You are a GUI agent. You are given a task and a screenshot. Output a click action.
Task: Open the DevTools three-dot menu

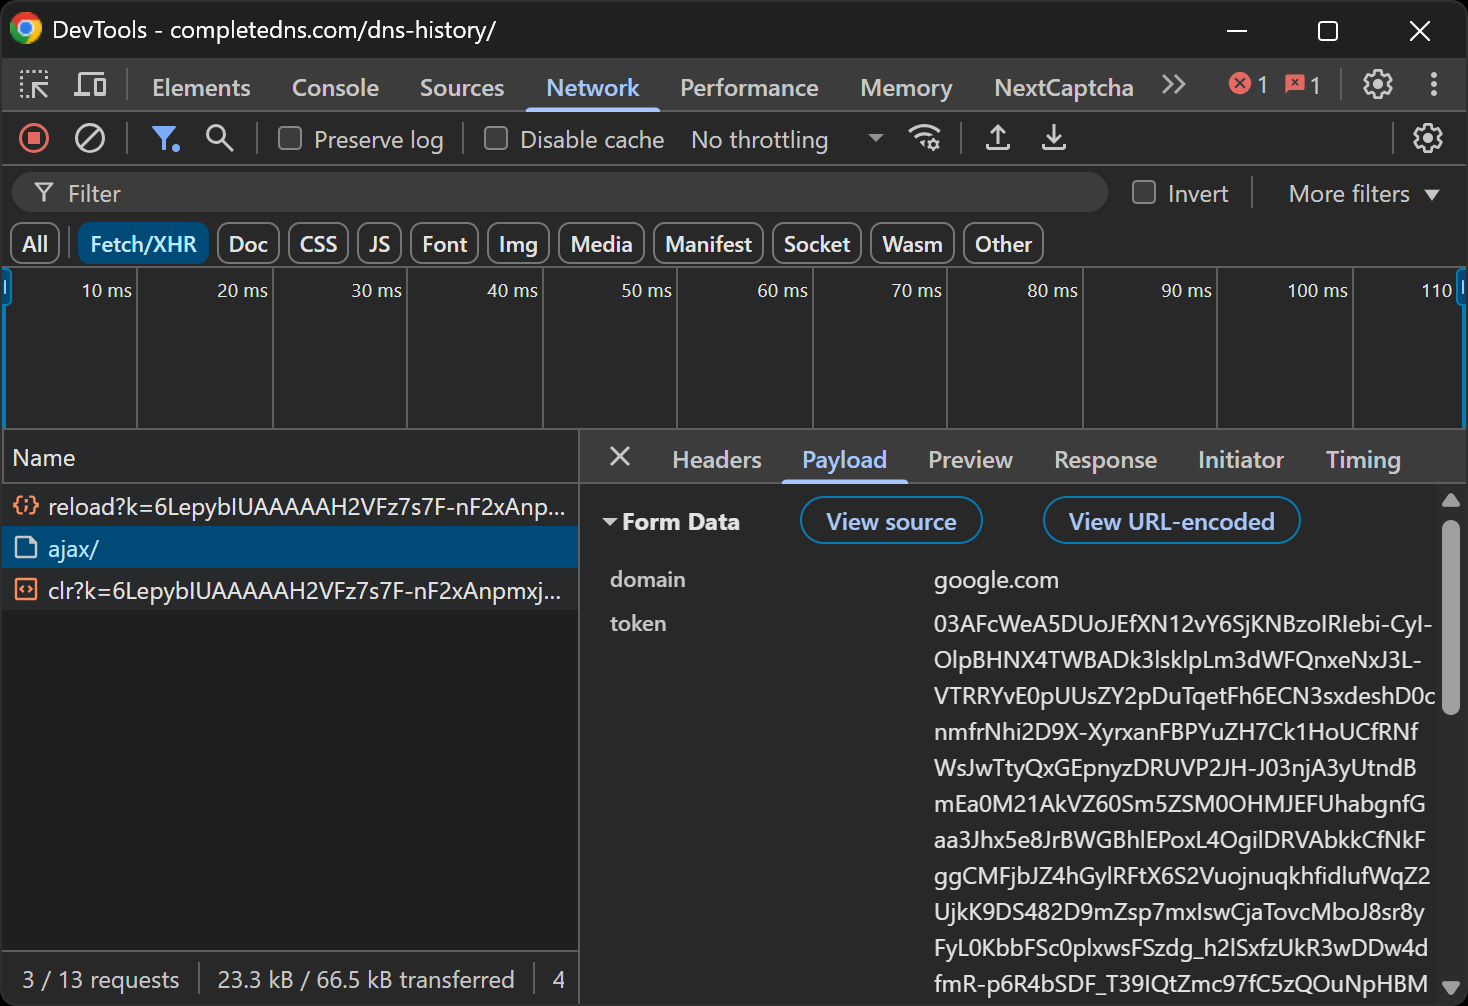pyautogui.click(x=1434, y=85)
